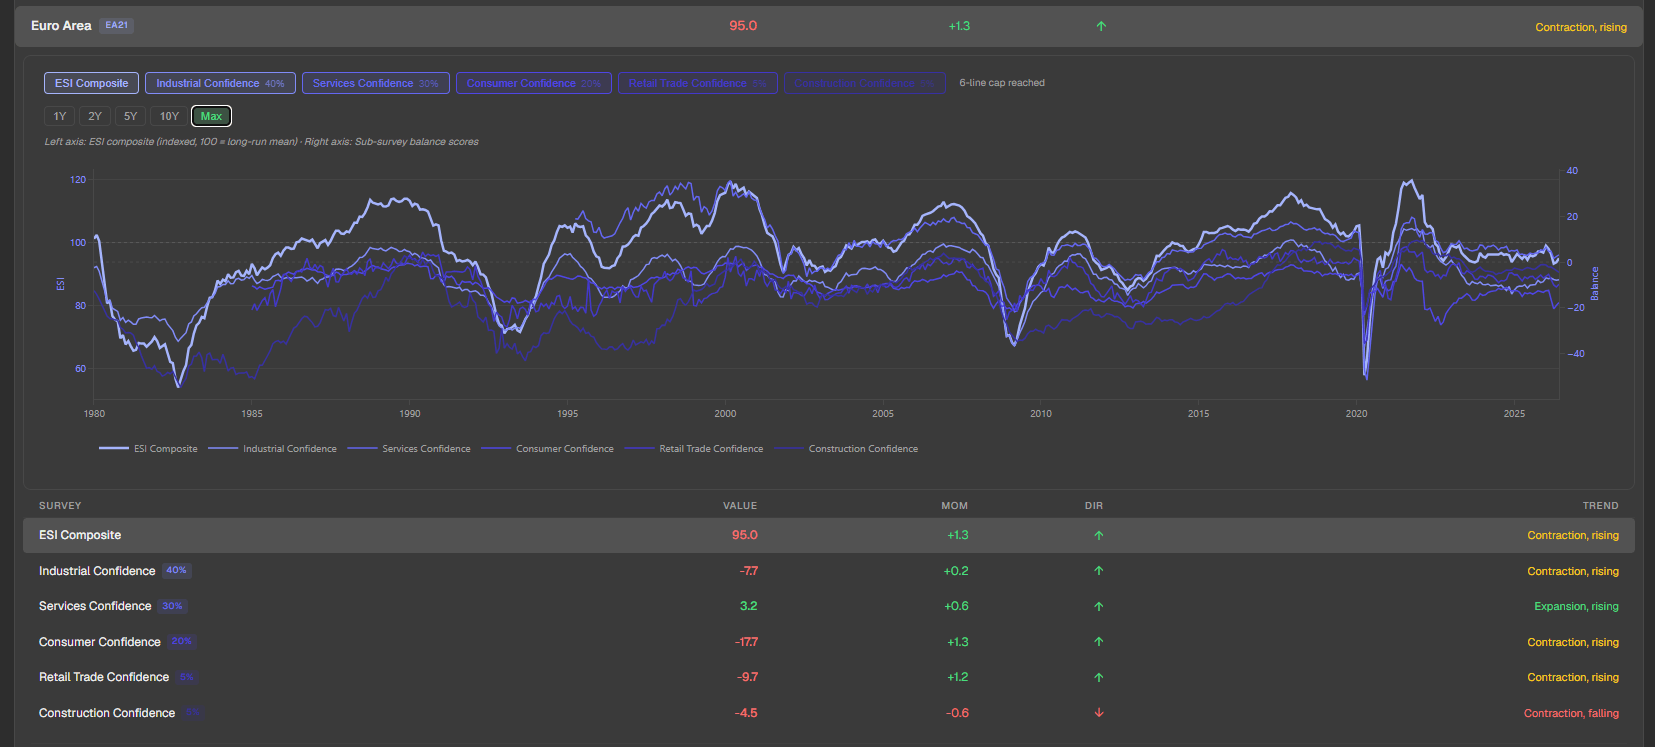Click Construction Confidence in the chart legend
Image resolution: width=1655 pixels, height=747 pixels.
(846, 449)
